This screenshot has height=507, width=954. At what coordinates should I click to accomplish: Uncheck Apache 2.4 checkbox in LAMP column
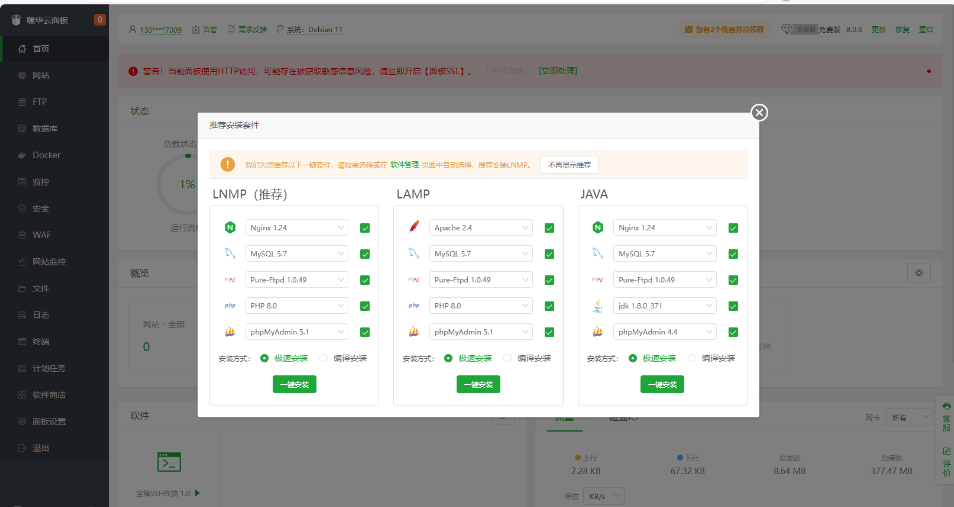click(x=549, y=228)
